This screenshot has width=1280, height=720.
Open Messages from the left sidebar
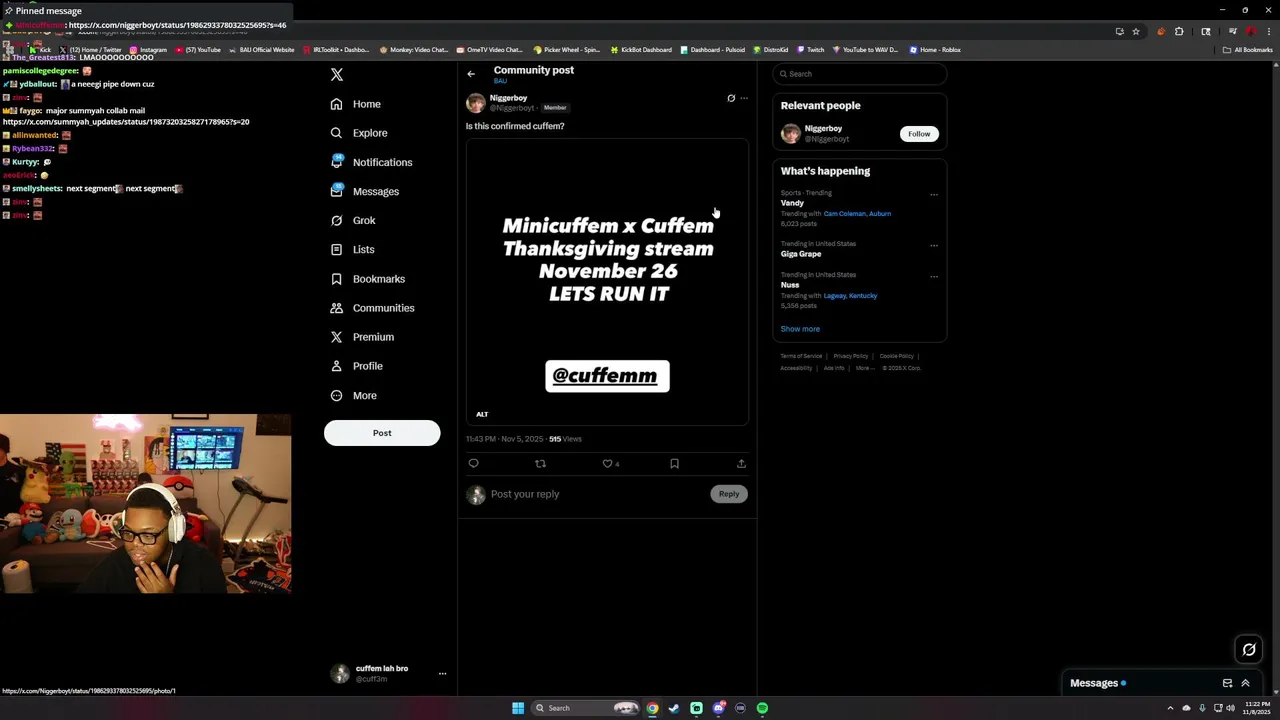coord(365,191)
